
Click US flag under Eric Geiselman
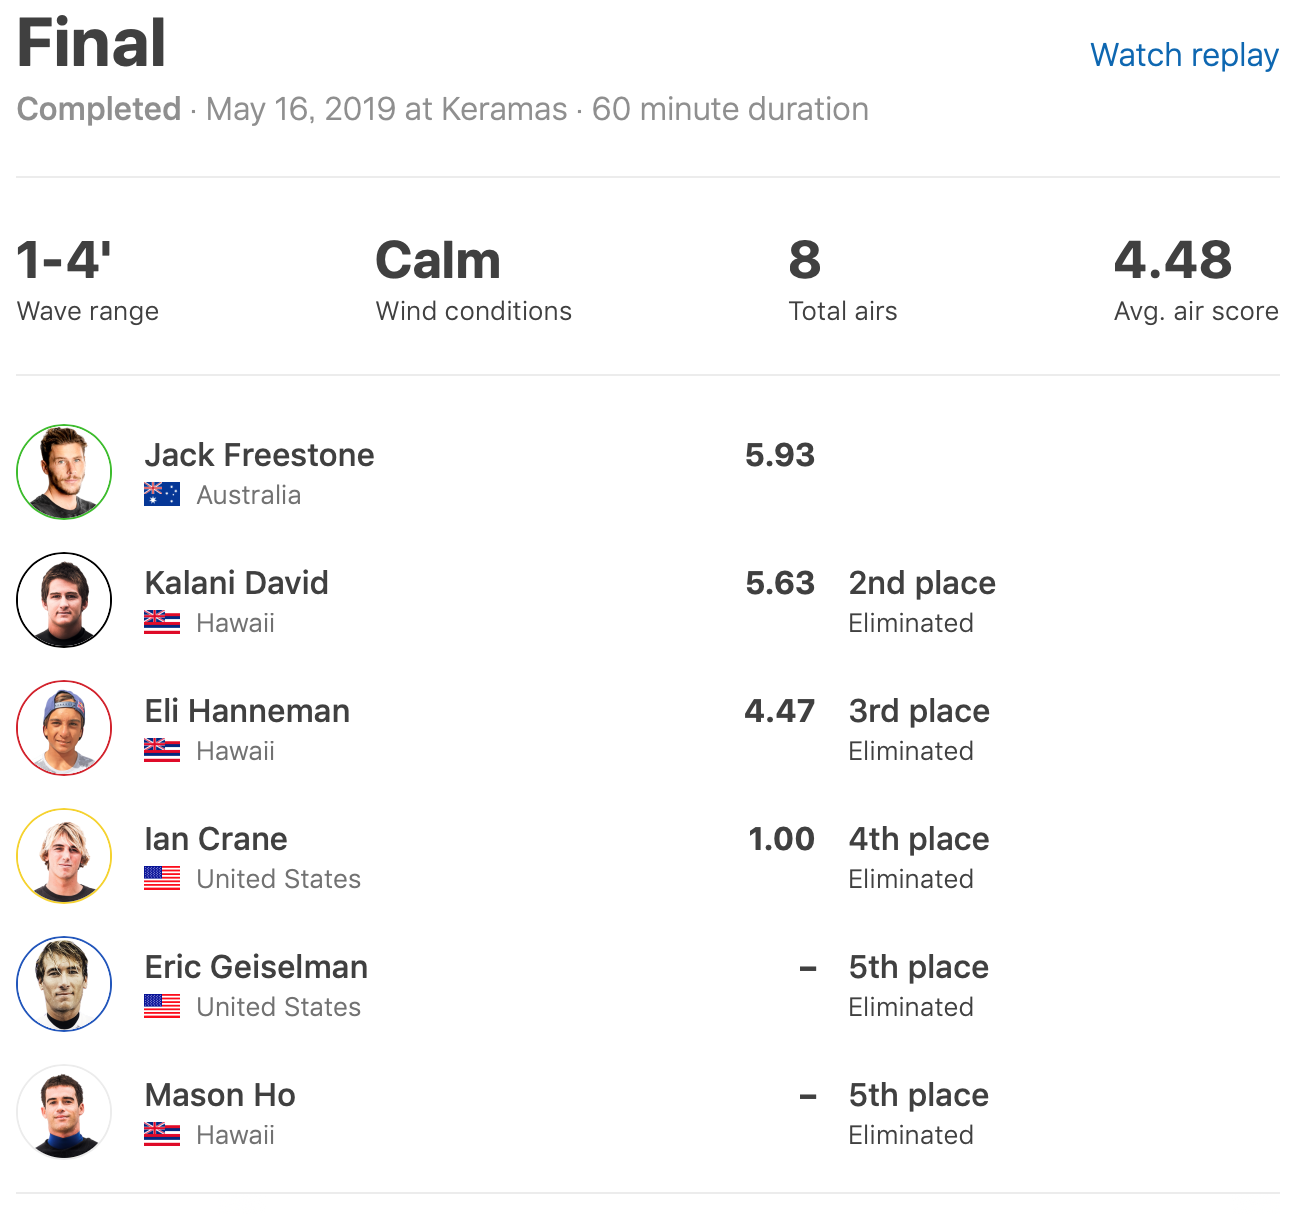click(x=162, y=1007)
